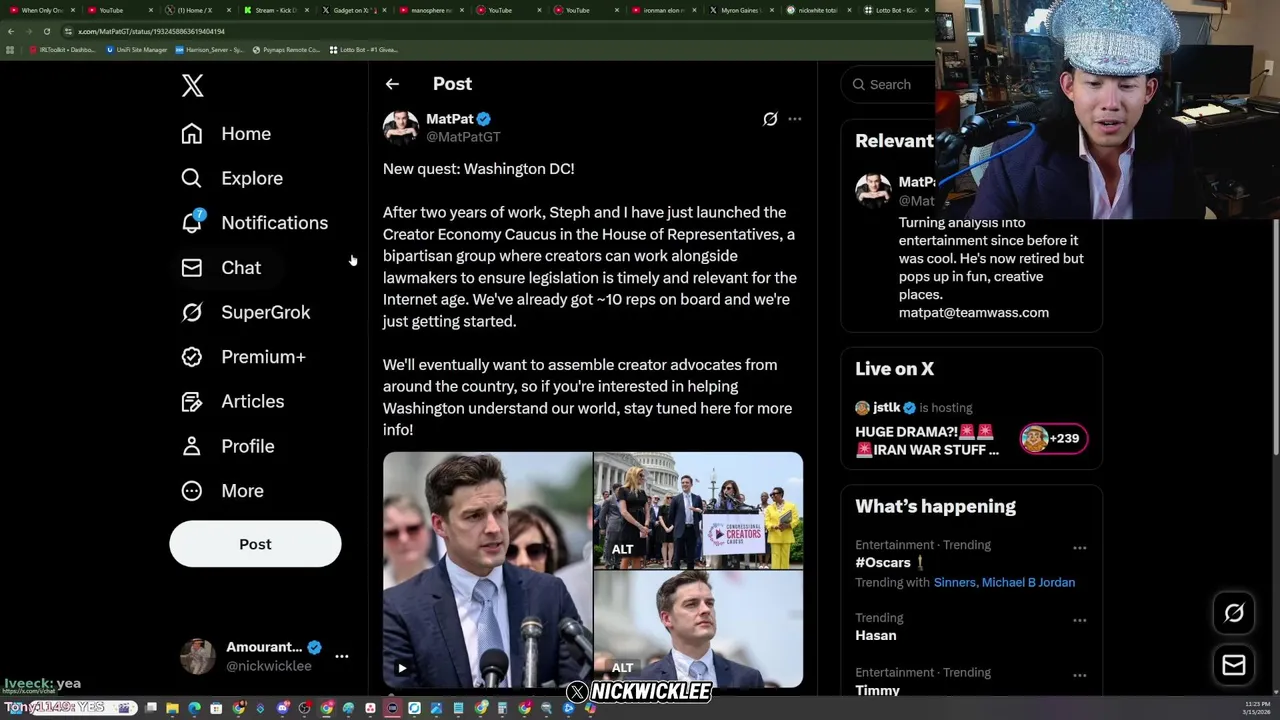Open Microsoft Edge from the taskbar

(x=194, y=708)
